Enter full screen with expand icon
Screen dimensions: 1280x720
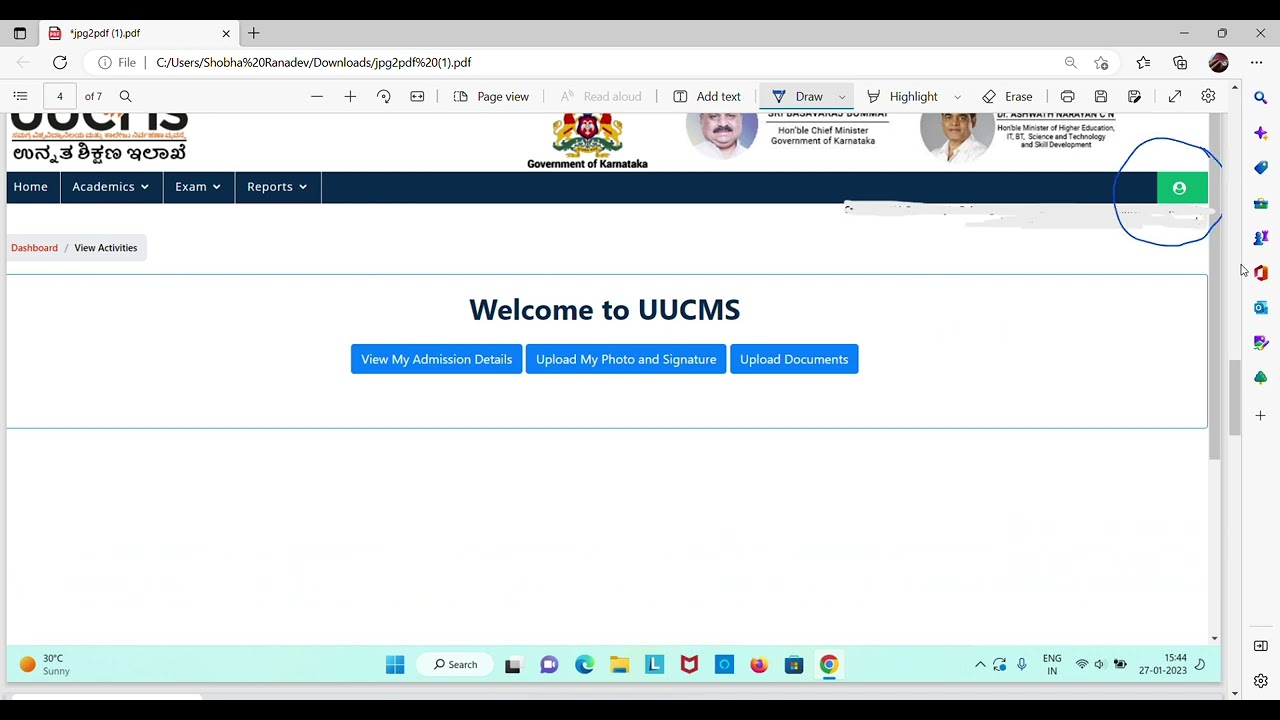tap(1175, 96)
